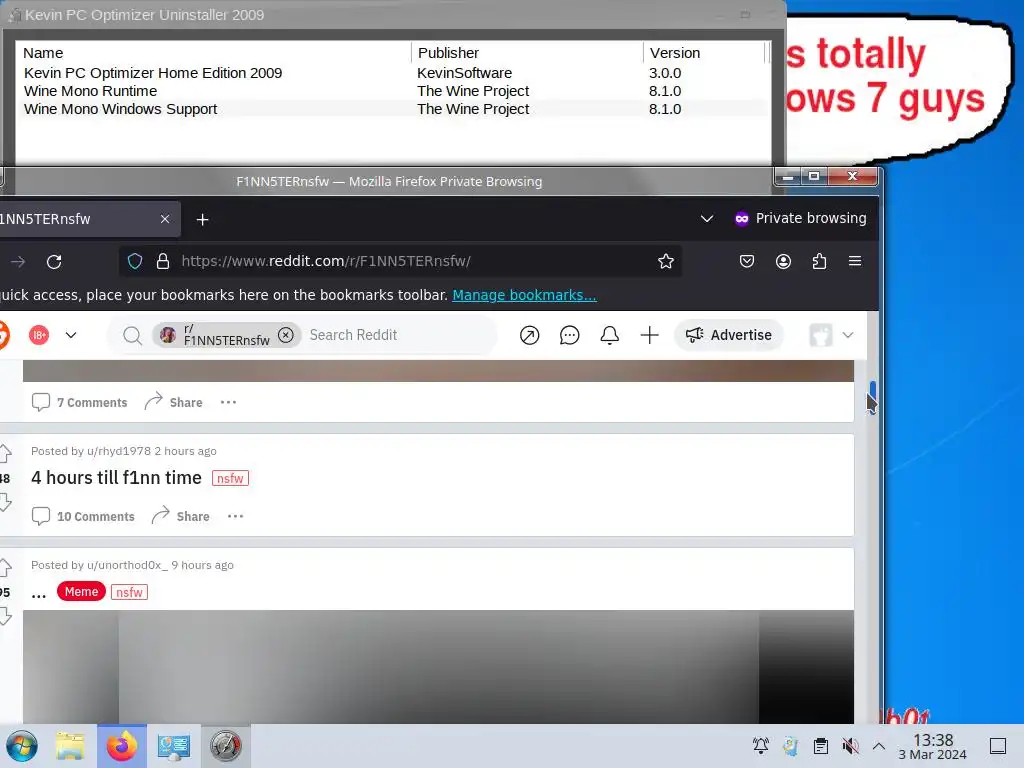Image resolution: width=1024 pixels, height=768 pixels.
Task: Open the blurred meme post image
Action: [x=438, y=666]
